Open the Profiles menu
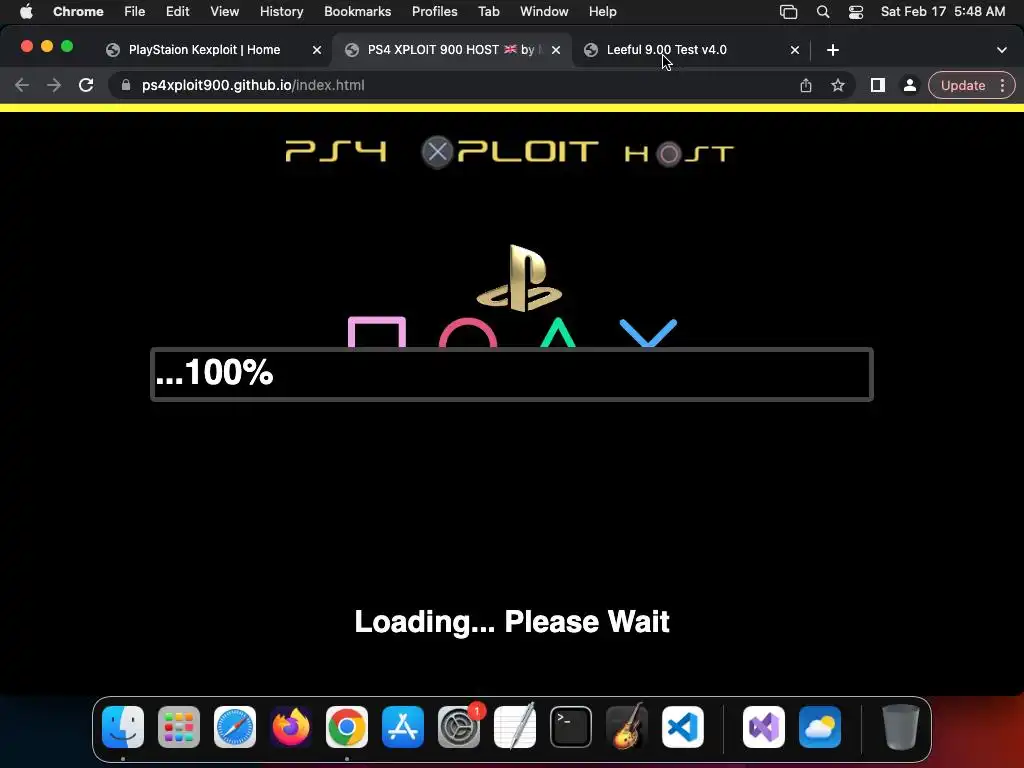 coord(434,11)
